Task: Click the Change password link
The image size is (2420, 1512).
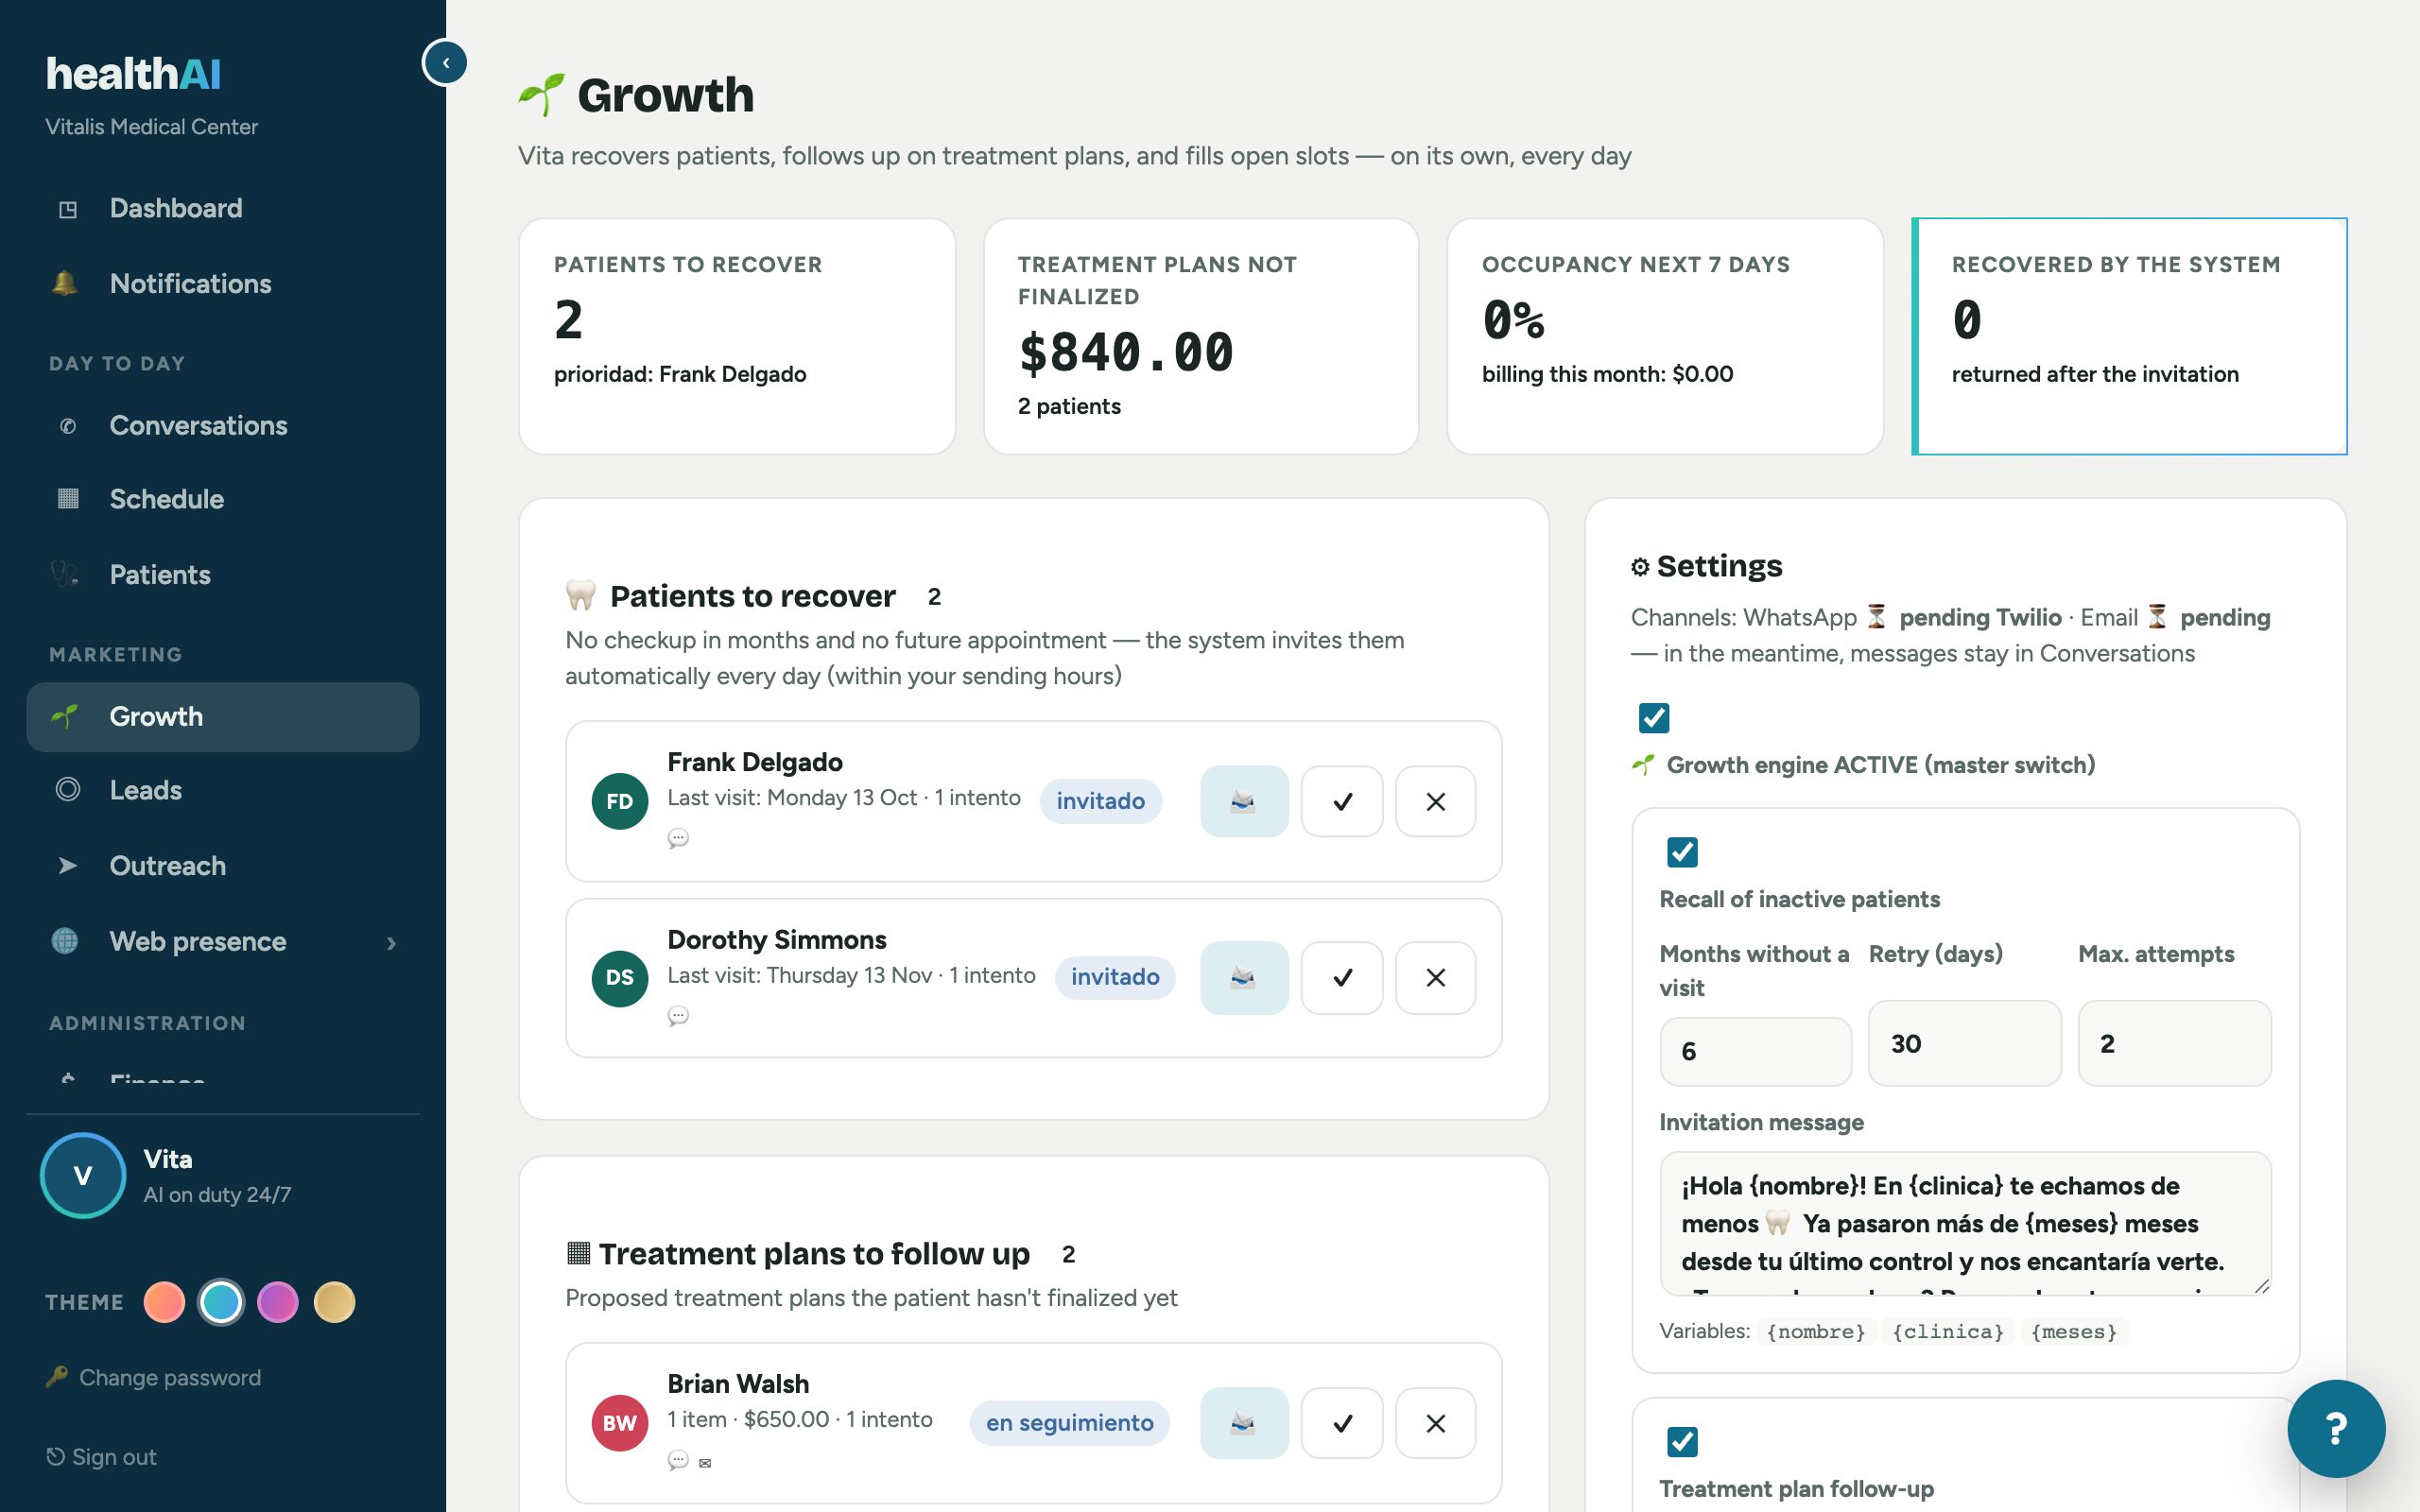Action: point(154,1378)
